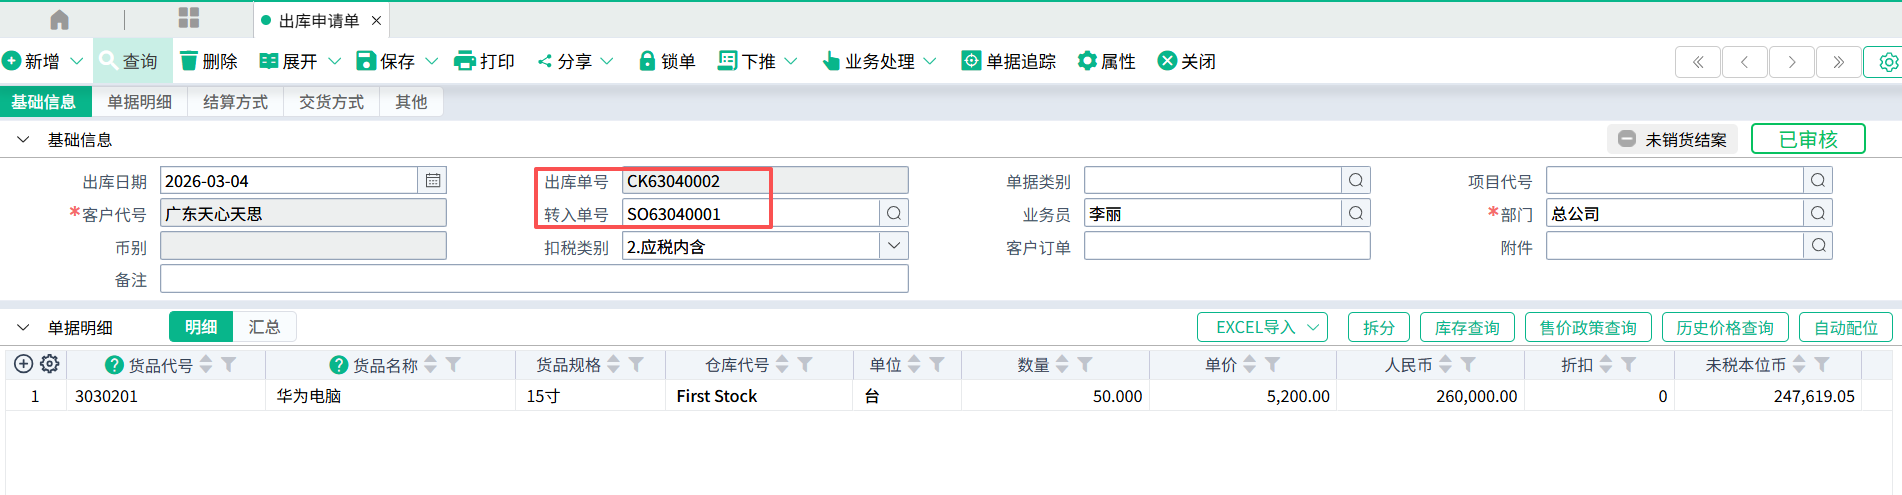Image resolution: width=1902 pixels, height=495 pixels.
Task: Switch to the 交货方式 tab
Action: tap(331, 102)
